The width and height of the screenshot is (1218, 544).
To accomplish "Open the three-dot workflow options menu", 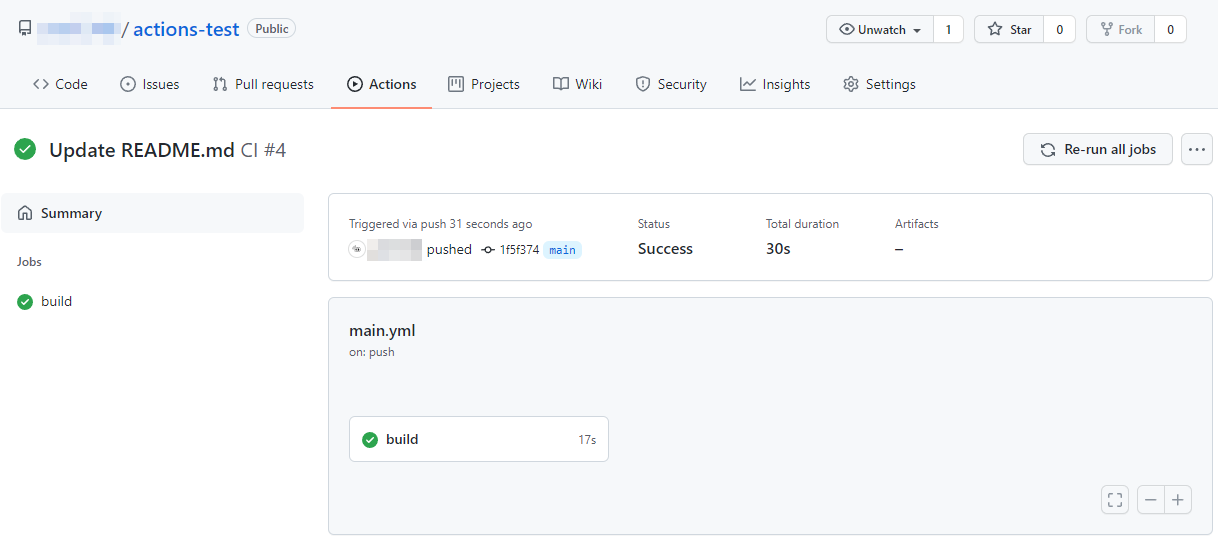I will click(x=1197, y=150).
